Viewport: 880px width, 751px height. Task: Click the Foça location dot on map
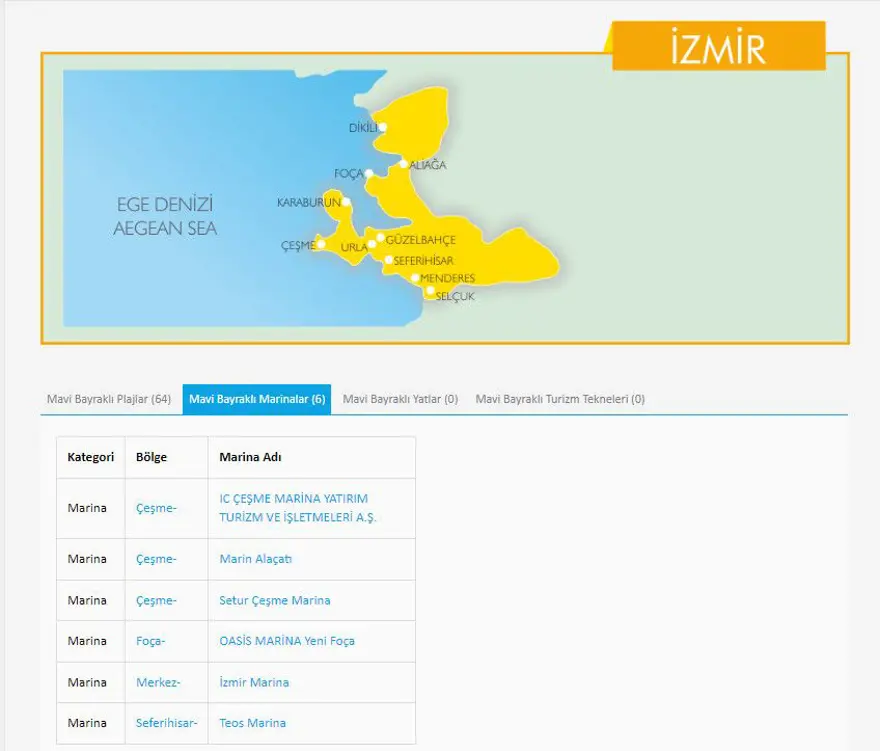click(369, 173)
